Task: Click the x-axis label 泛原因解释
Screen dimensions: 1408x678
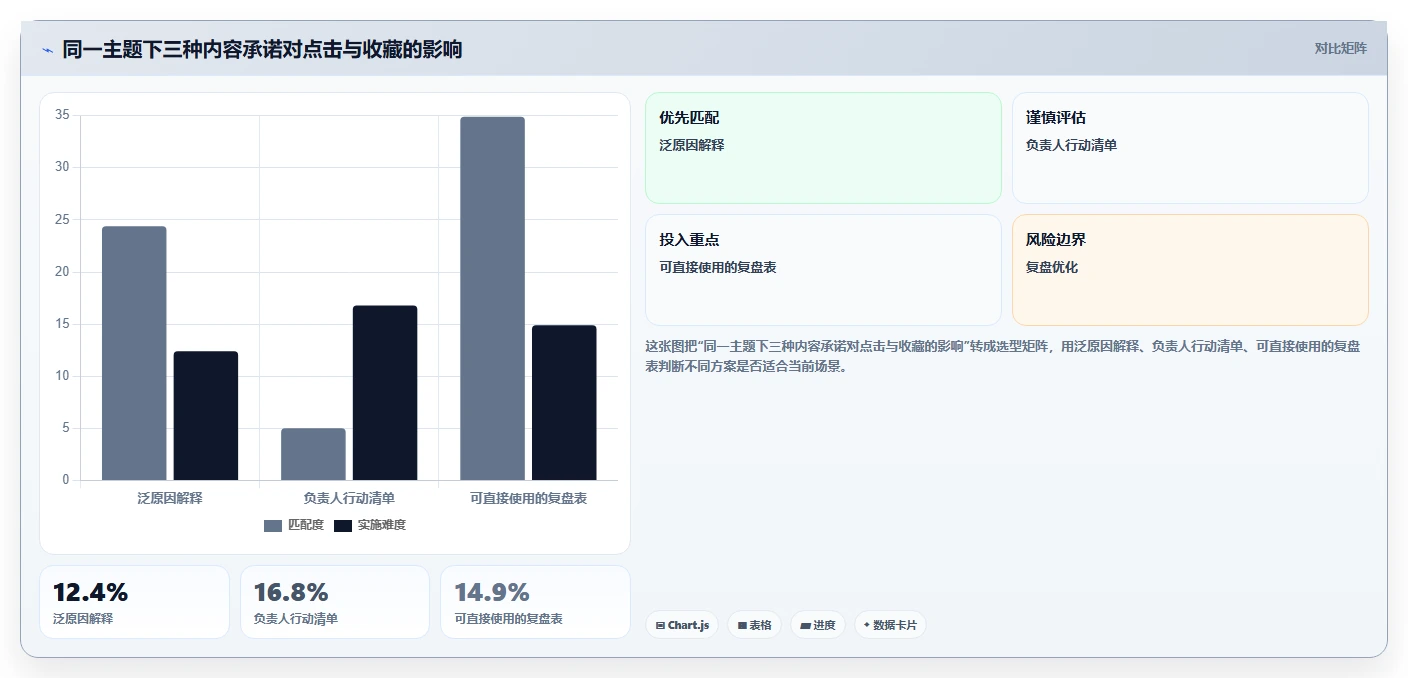Action: coord(170,497)
